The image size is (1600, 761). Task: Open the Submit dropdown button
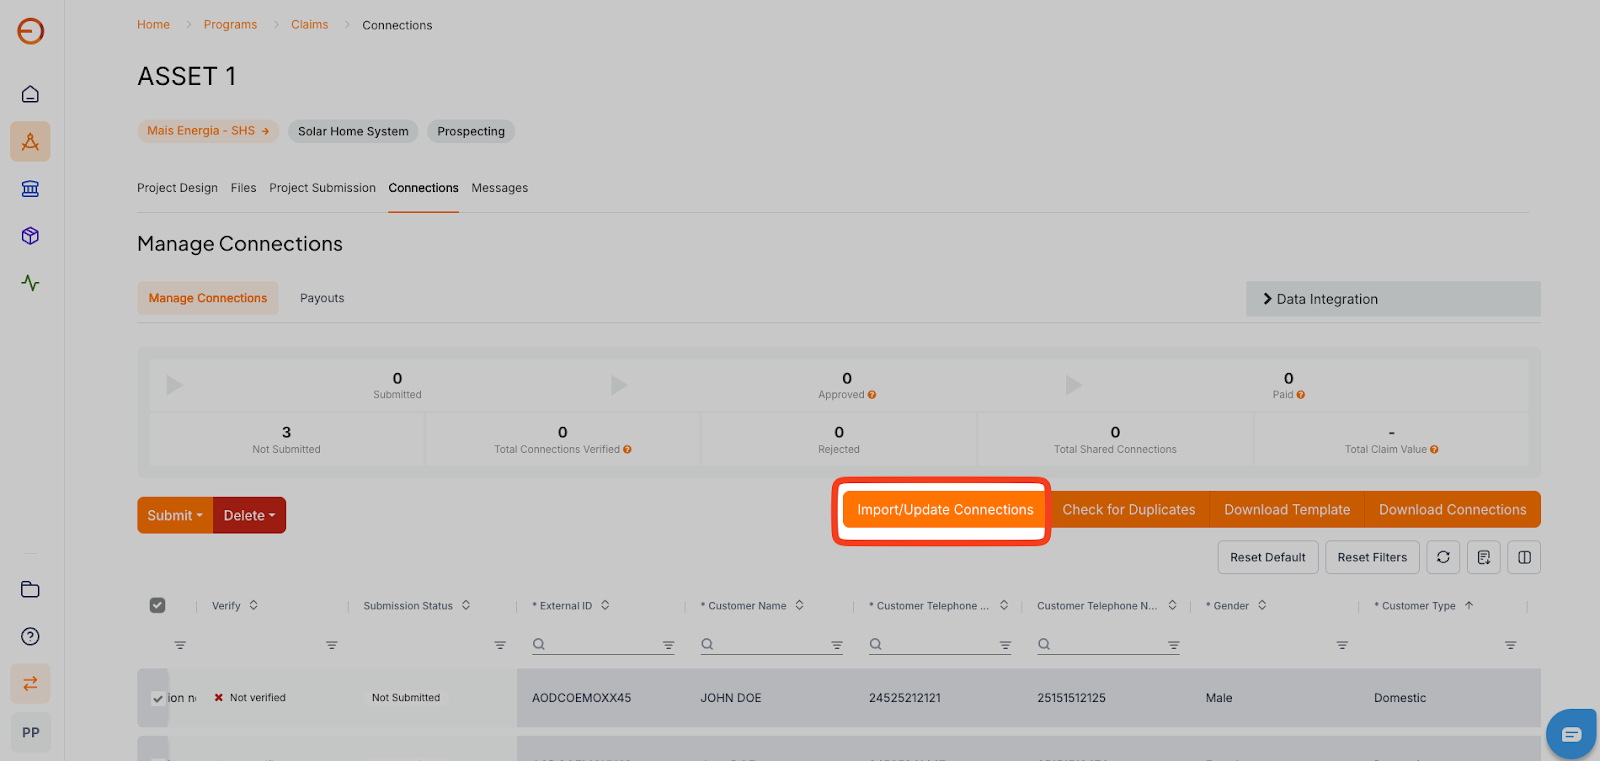(x=175, y=515)
